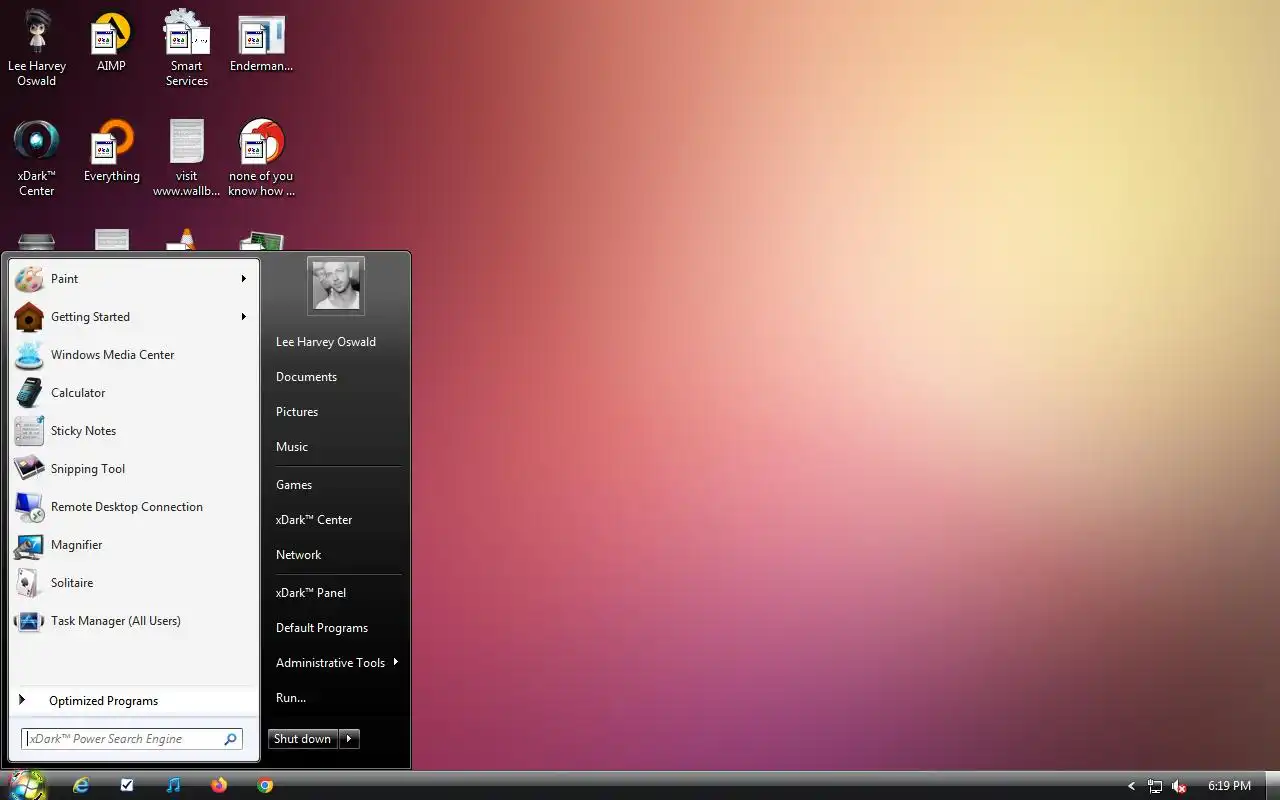Start the Snipping Tool
Image resolution: width=1280 pixels, height=800 pixels.
pos(134,469)
